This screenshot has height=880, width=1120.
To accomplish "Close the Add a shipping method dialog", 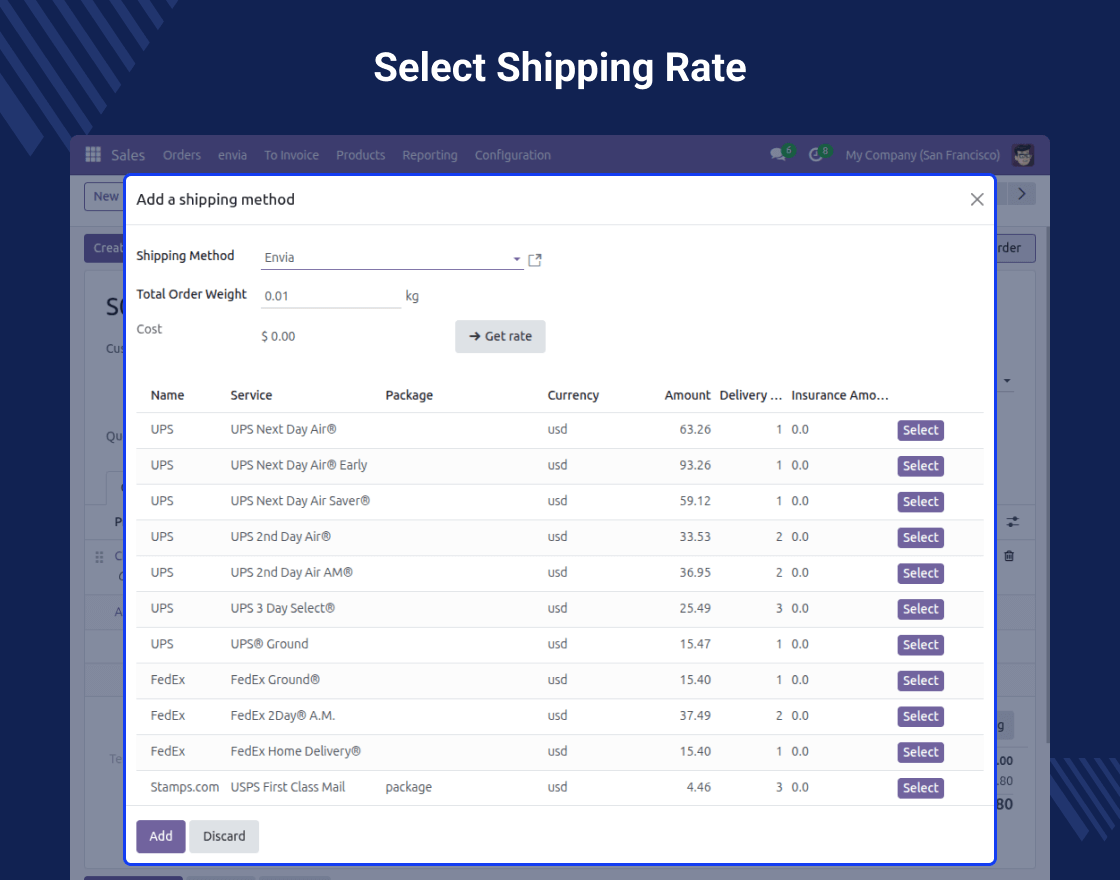I will (x=977, y=199).
